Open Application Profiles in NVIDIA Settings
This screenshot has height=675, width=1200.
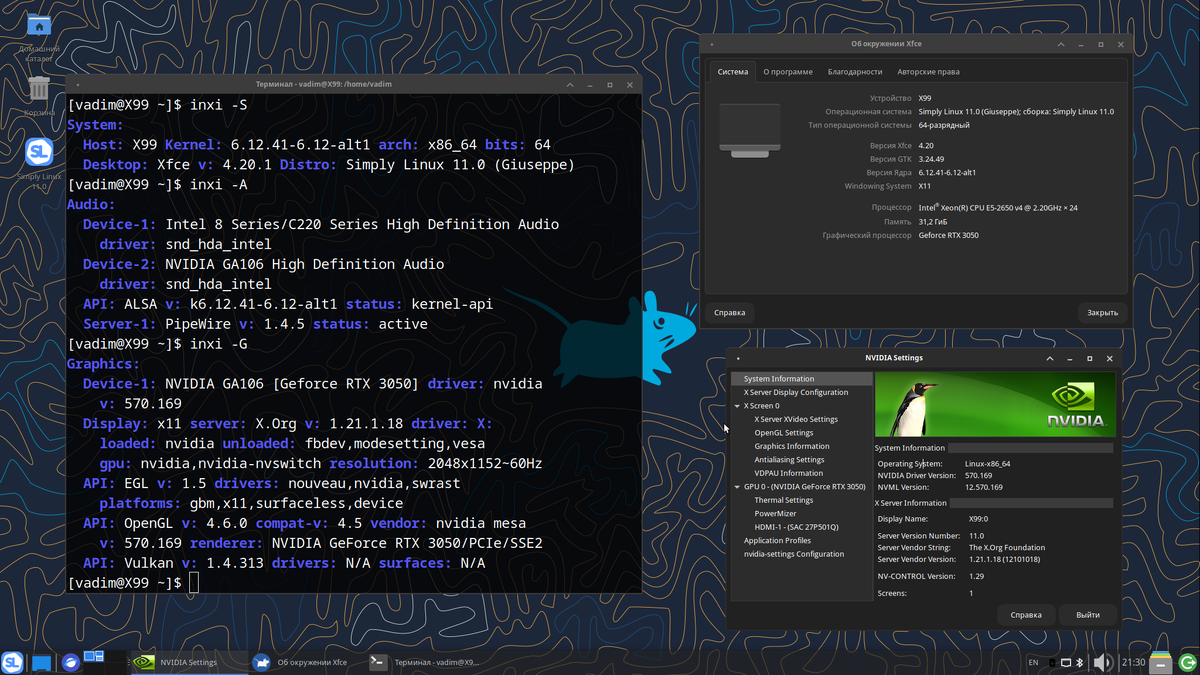click(x=777, y=540)
